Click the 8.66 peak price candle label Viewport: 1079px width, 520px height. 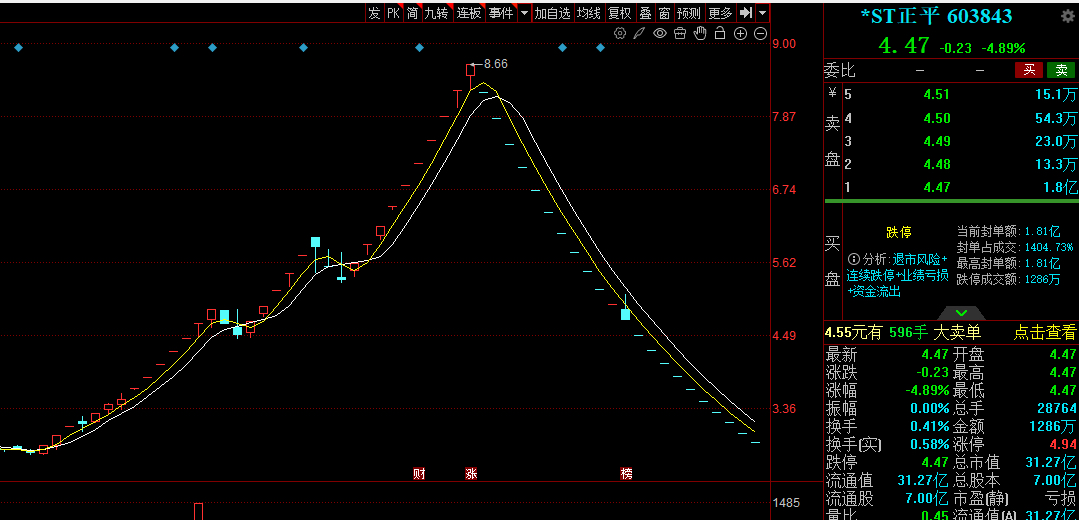pyautogui.click(x=495, y=64)
